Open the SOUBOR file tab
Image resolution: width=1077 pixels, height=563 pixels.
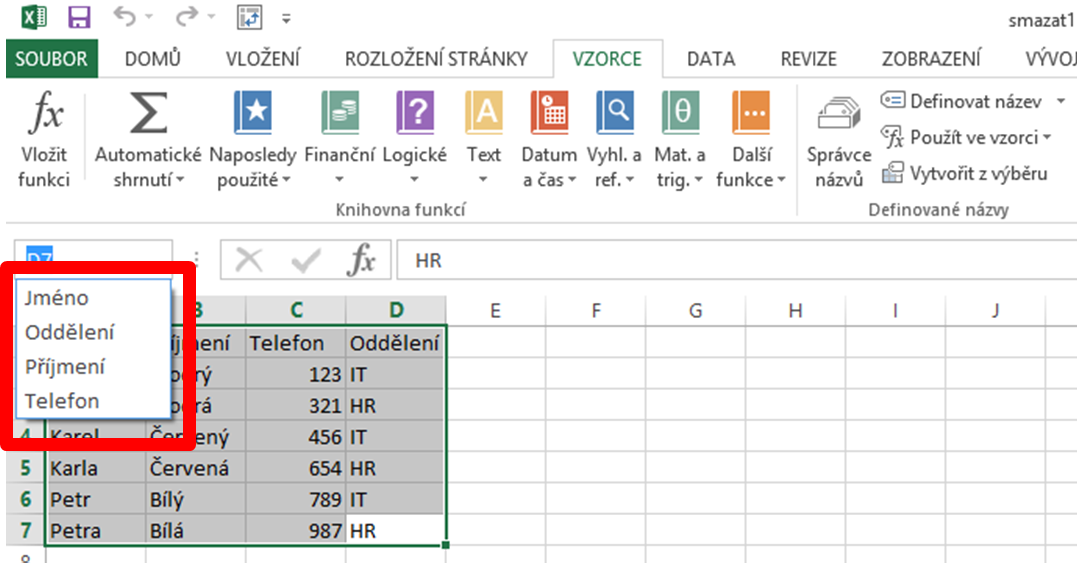(x=52, y=59)
